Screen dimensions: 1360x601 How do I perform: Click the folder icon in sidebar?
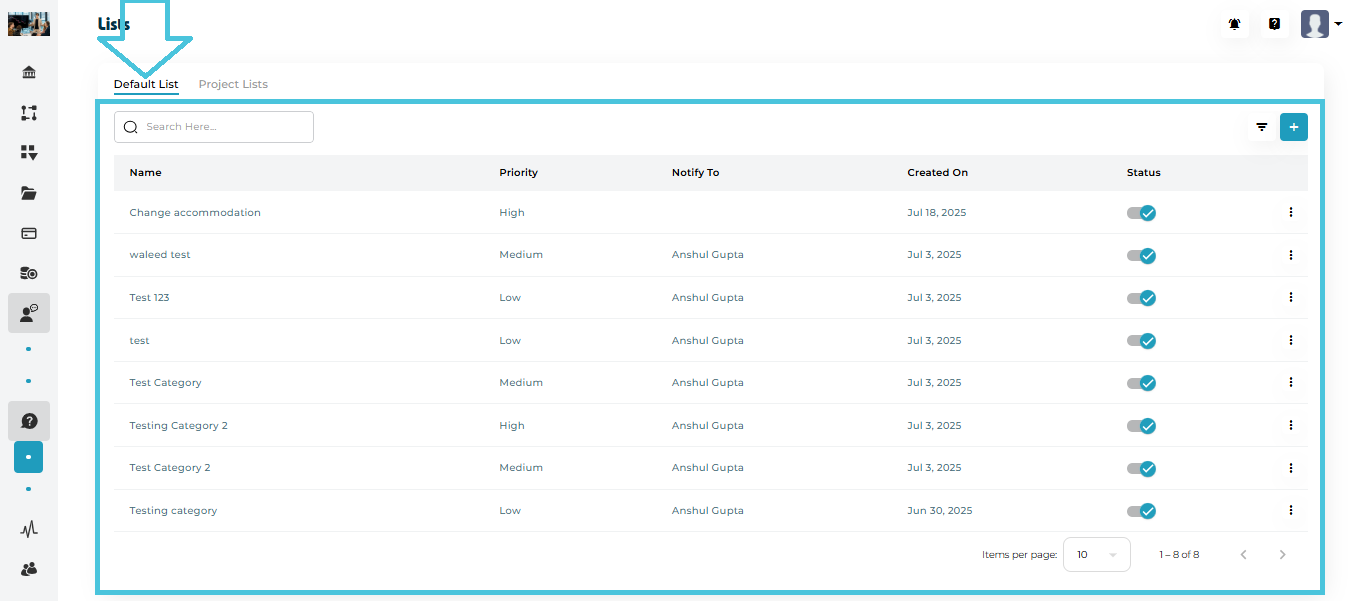click(x=29, y=193)
